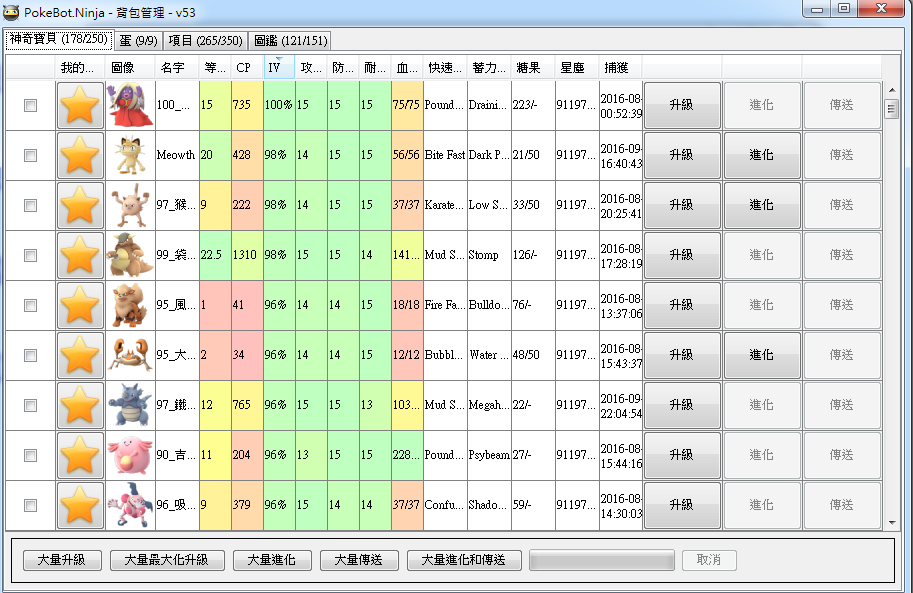913x593 pixels.
Task: Click the Rhydon image in CP 765 row
Action: point(130,405)
